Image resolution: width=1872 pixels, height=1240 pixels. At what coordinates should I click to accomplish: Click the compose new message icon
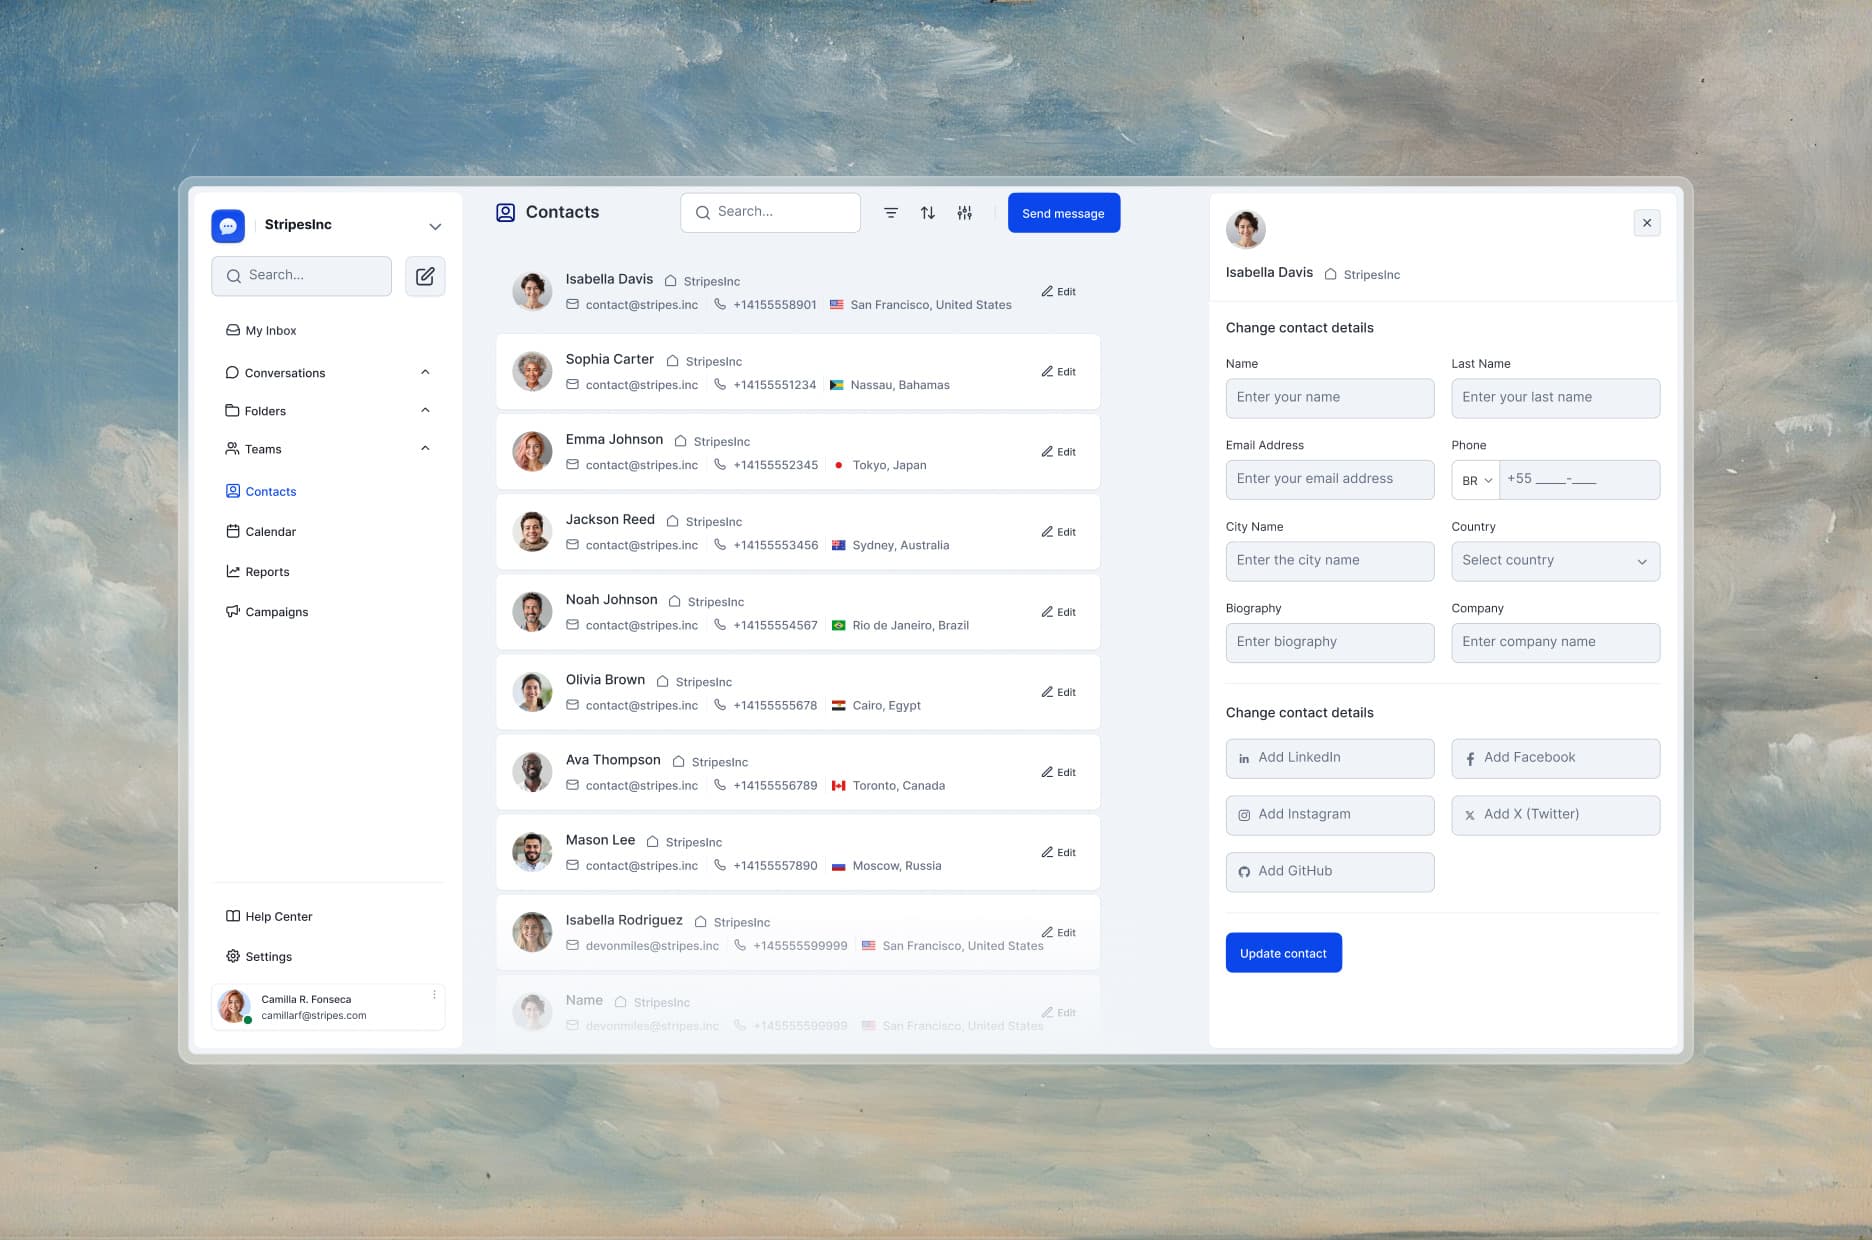tap(425, 276)
